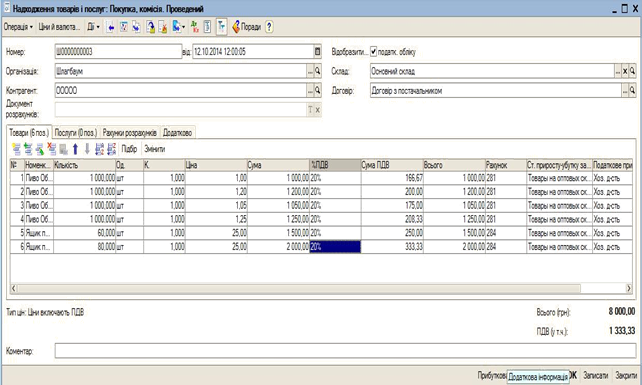
Task: Click the Документ розрахунків input field
Action: point(181,109)
